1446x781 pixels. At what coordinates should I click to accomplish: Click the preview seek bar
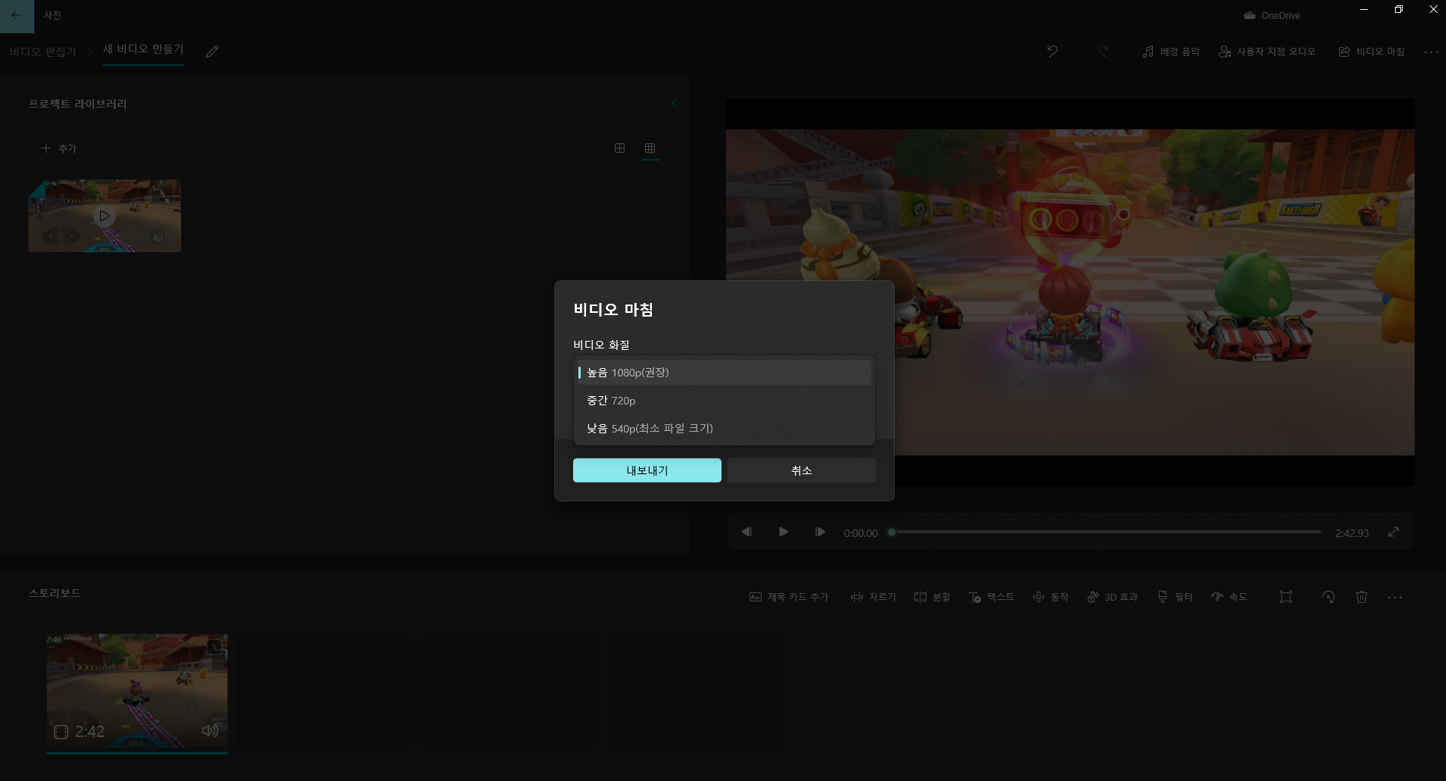click(x=1106, y=532)
